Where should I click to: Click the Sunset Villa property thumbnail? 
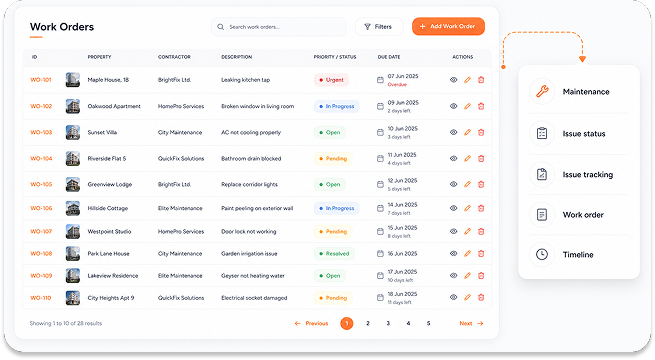[x=73, y=132]
